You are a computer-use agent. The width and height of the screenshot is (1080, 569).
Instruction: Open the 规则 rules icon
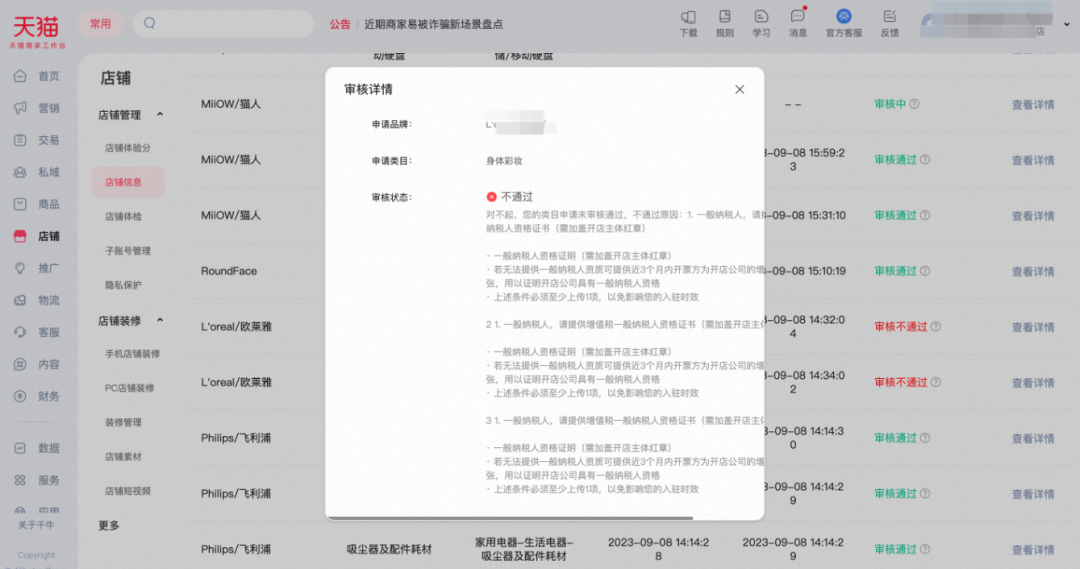click(724, 17)
